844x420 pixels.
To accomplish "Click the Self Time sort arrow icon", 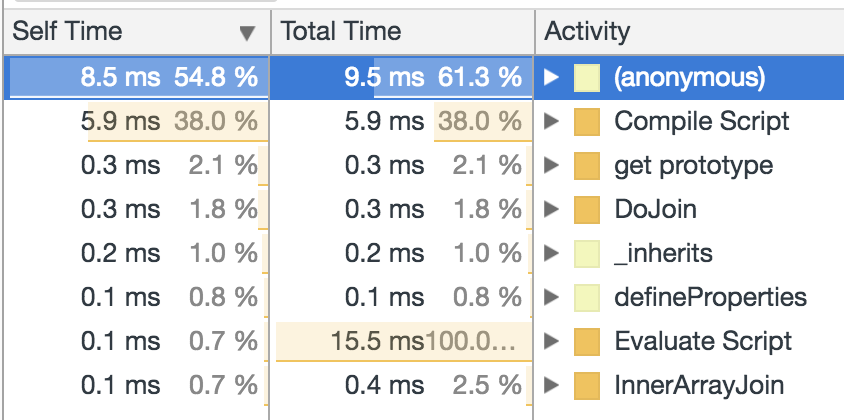I will (248, 33).
